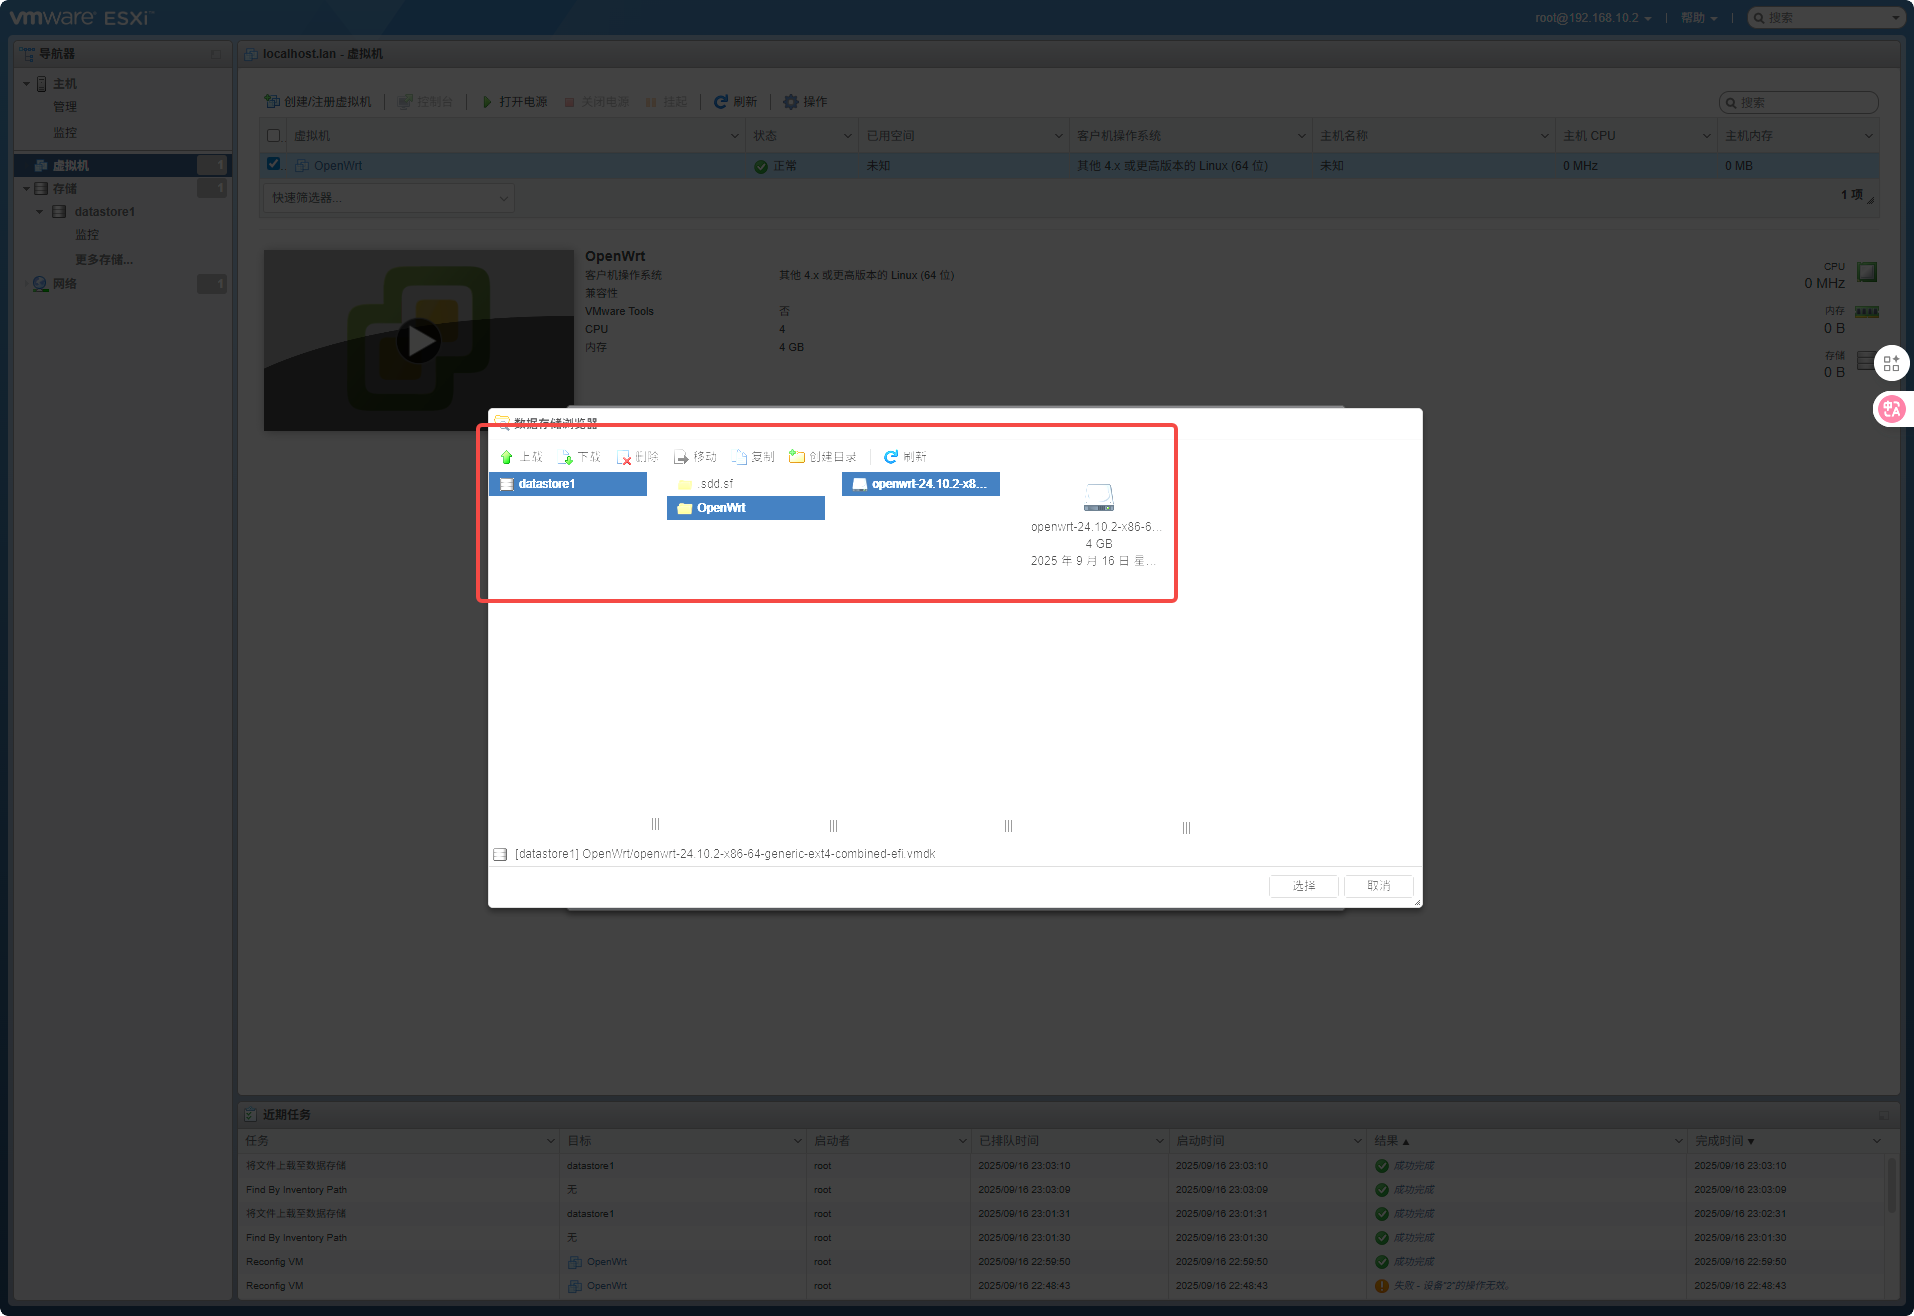Collapse the 主机 tree node in navigator
The image size is (1914, 1316).
point(27,84)
